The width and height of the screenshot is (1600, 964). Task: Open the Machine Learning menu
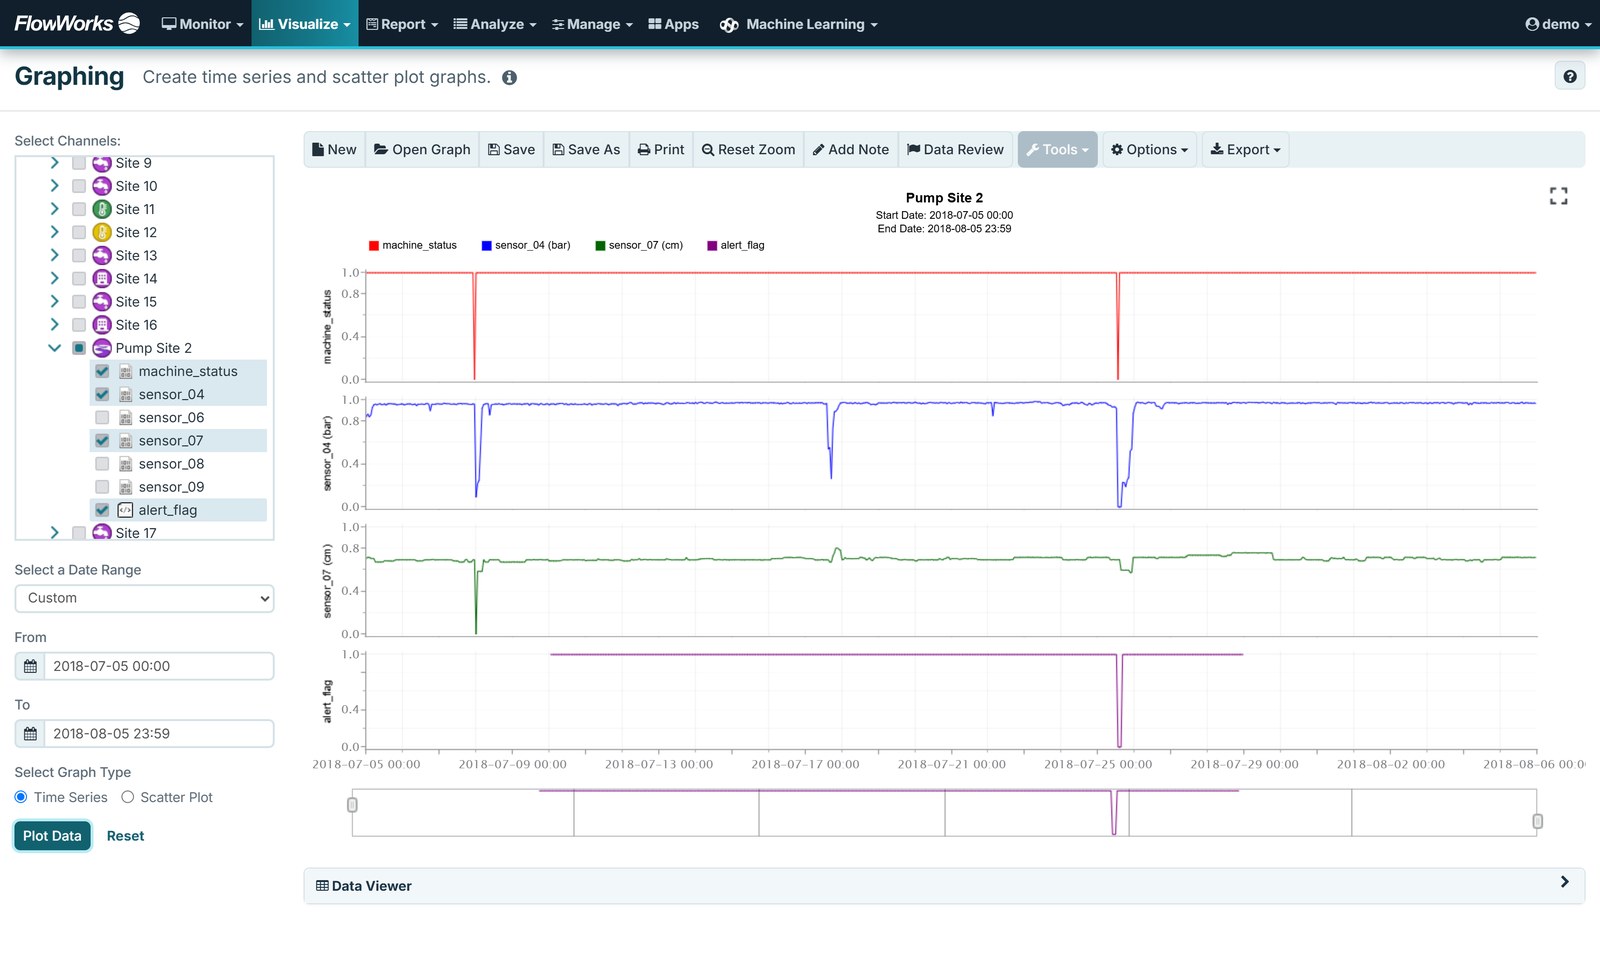798,24
